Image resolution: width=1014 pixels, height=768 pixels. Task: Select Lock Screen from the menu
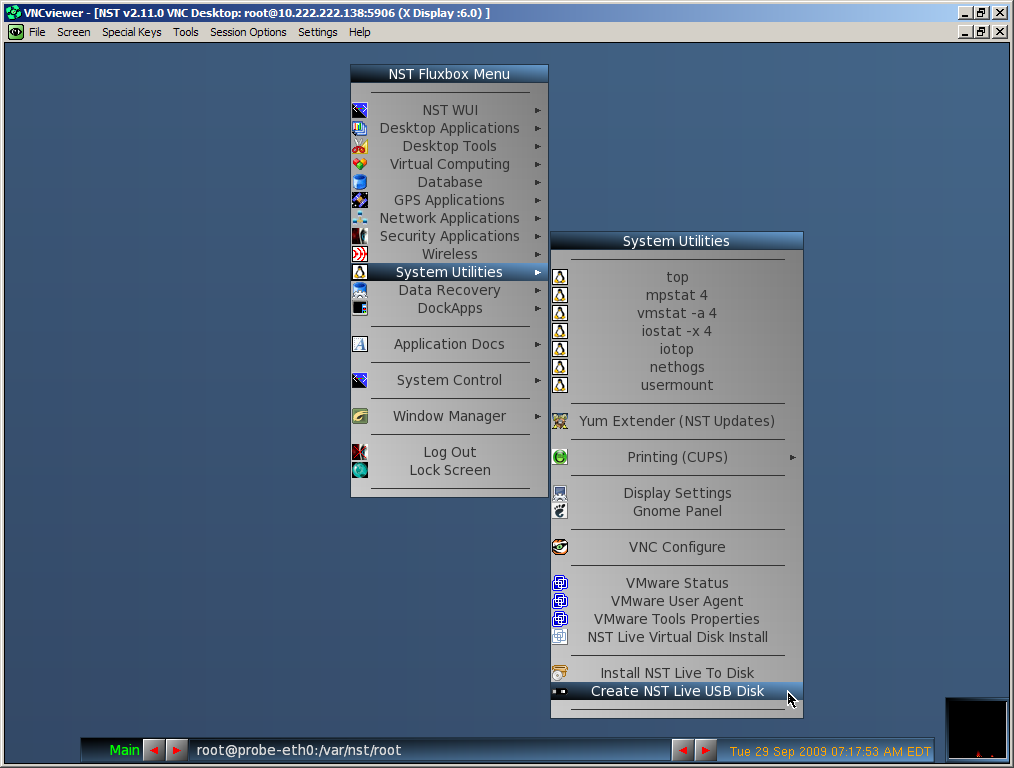449,470
